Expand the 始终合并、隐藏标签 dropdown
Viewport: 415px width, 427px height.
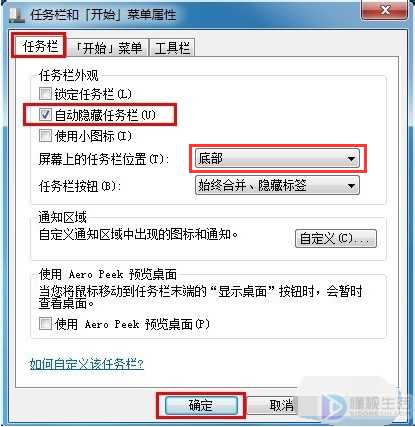click(277, 185)
